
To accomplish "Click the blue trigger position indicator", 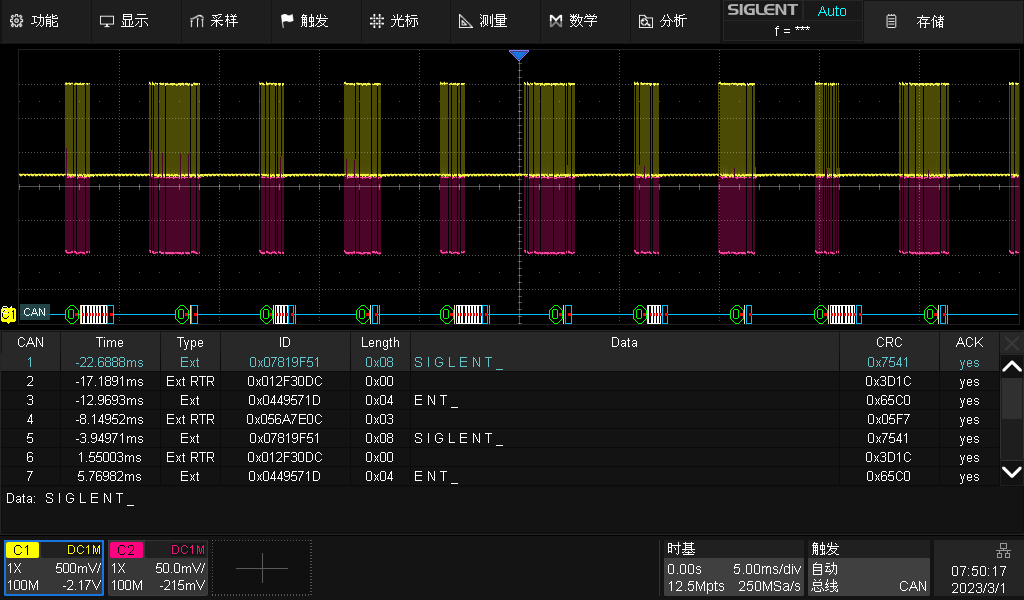I will (518, 55).
